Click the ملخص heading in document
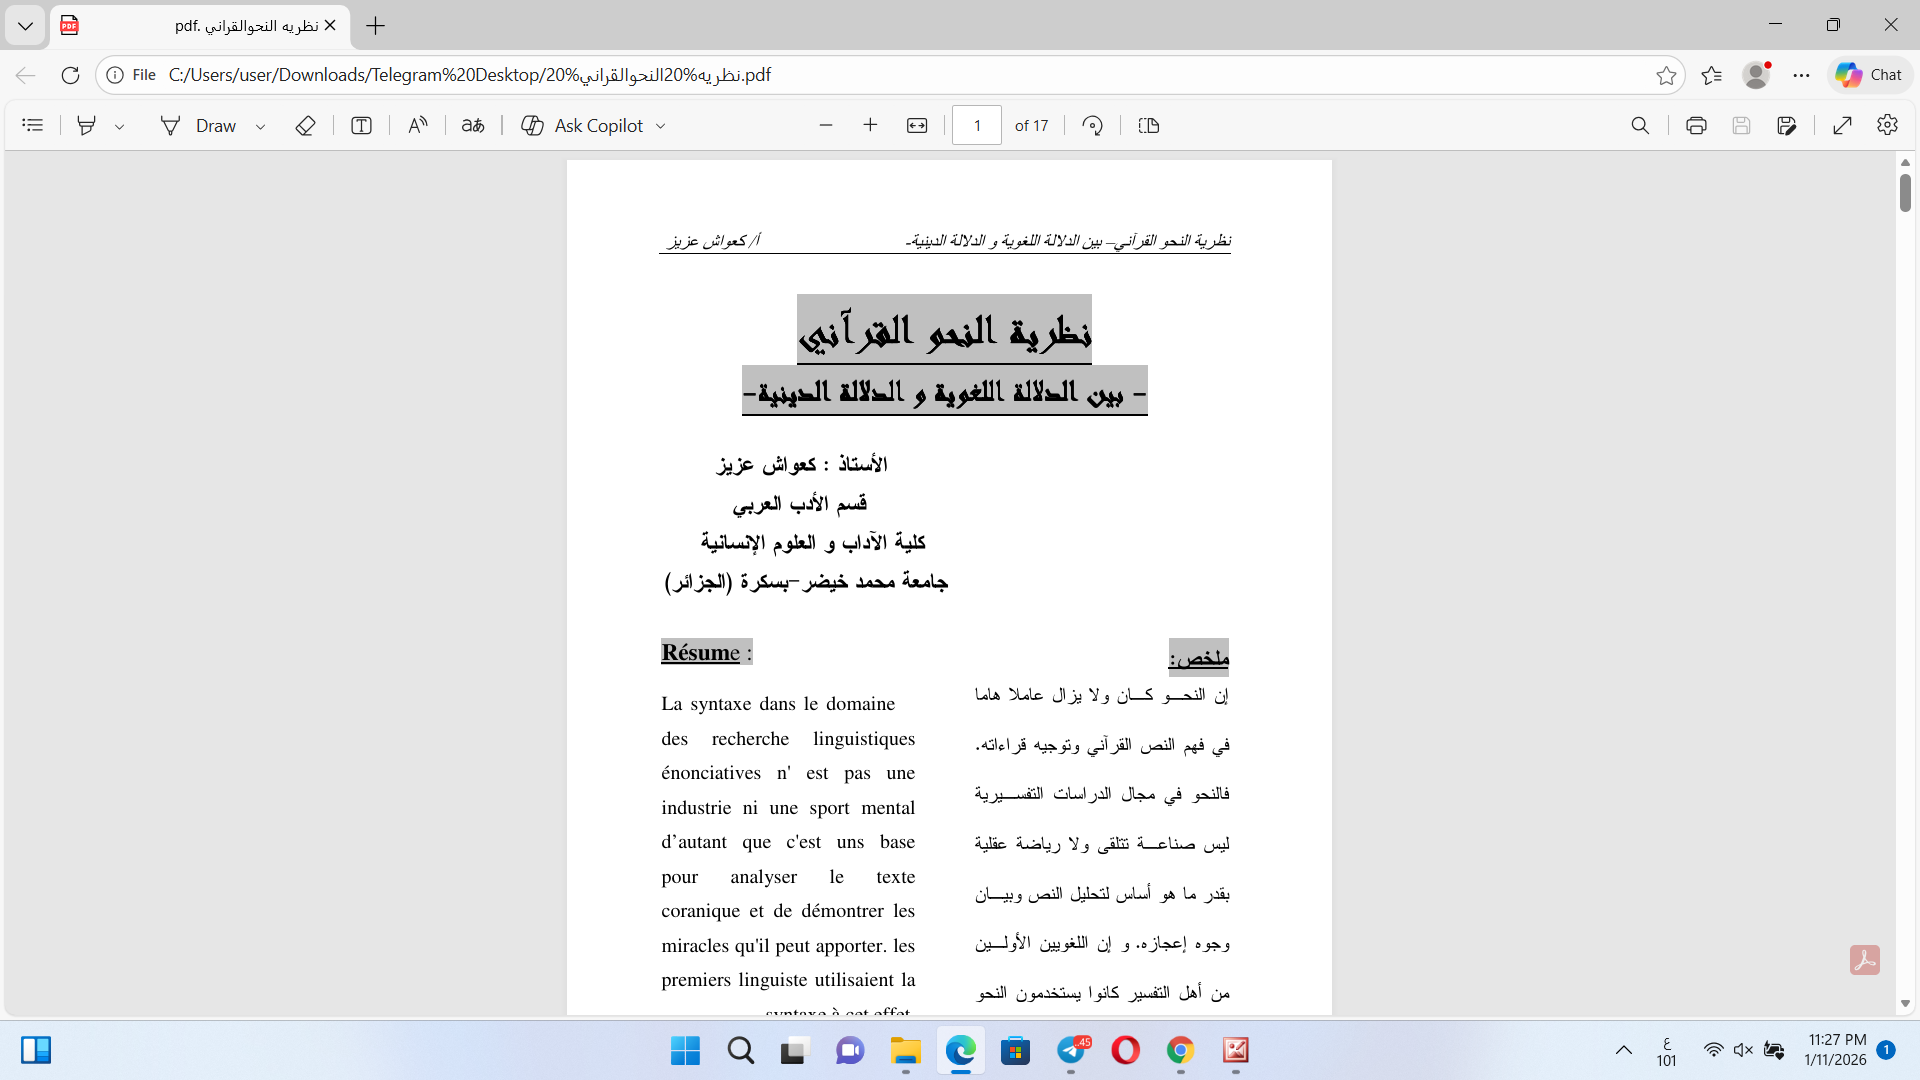1920x1080 pixels. click(1198, 657)
